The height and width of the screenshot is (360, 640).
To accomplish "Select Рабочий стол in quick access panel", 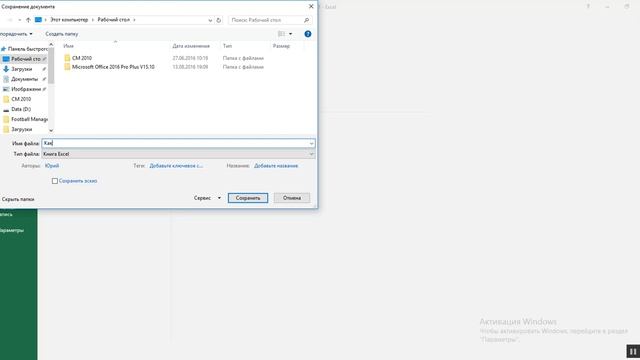I will 24,59.
